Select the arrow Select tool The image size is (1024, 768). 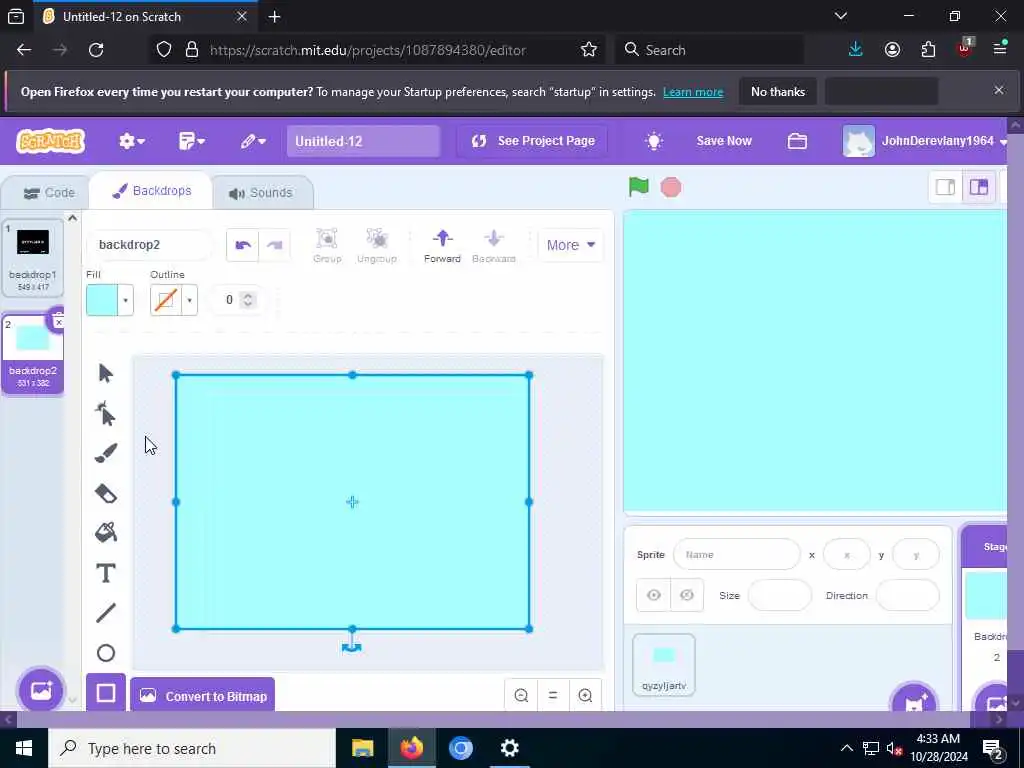(106, 374)
